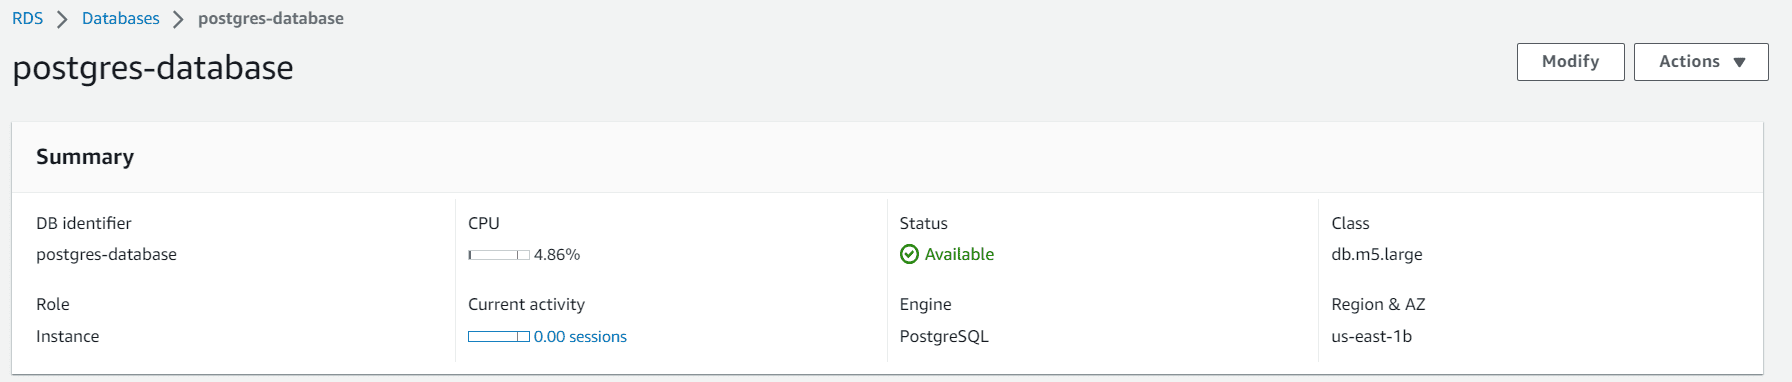Select the us-east-1b region value
The height and width of the screenshot is (382, 1792).
click(x=1371, y=336)
